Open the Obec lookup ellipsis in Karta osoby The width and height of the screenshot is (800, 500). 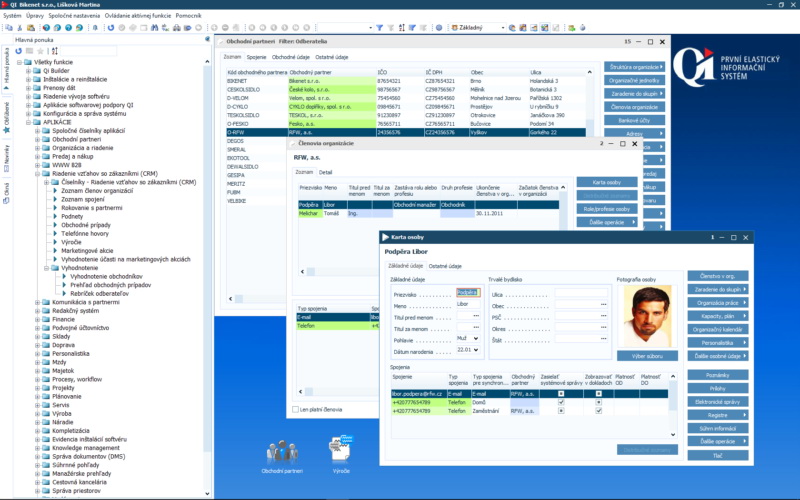[603, 305]
